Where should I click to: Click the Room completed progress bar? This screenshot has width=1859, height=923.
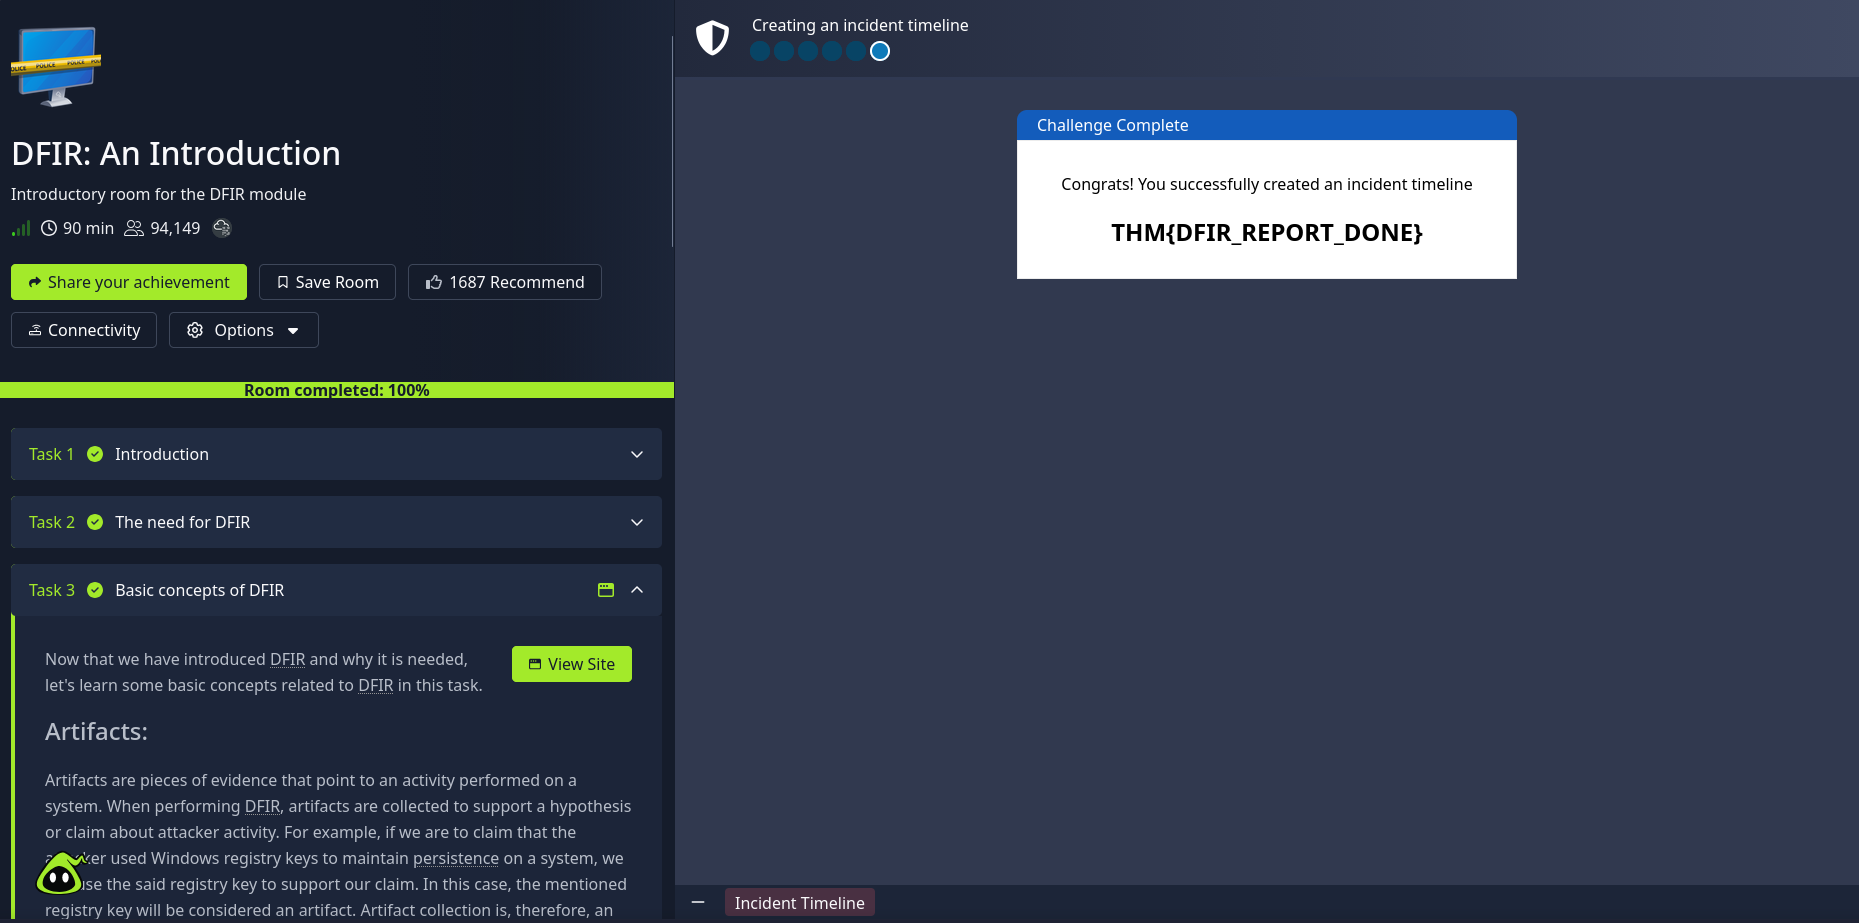point(337,390)
